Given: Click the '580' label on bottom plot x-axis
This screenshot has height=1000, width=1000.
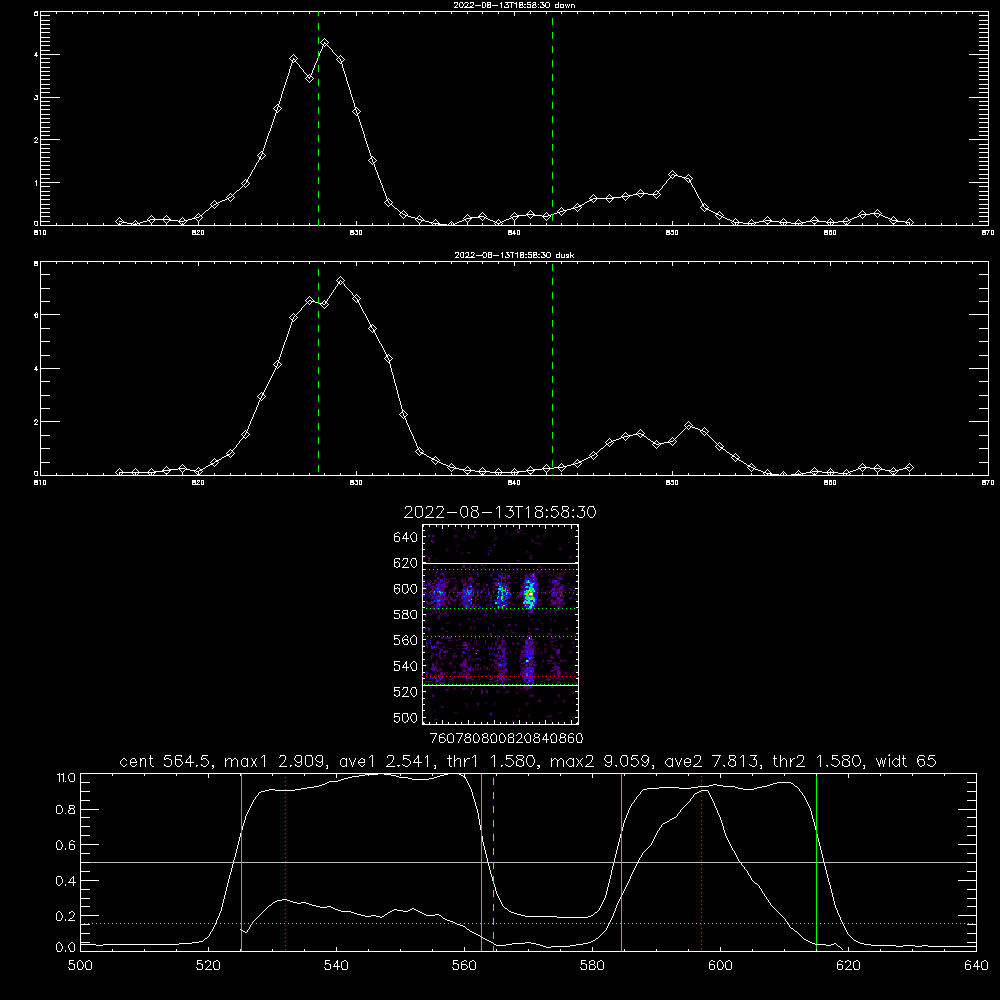Looking at the screenshot, I should (592, 966).
